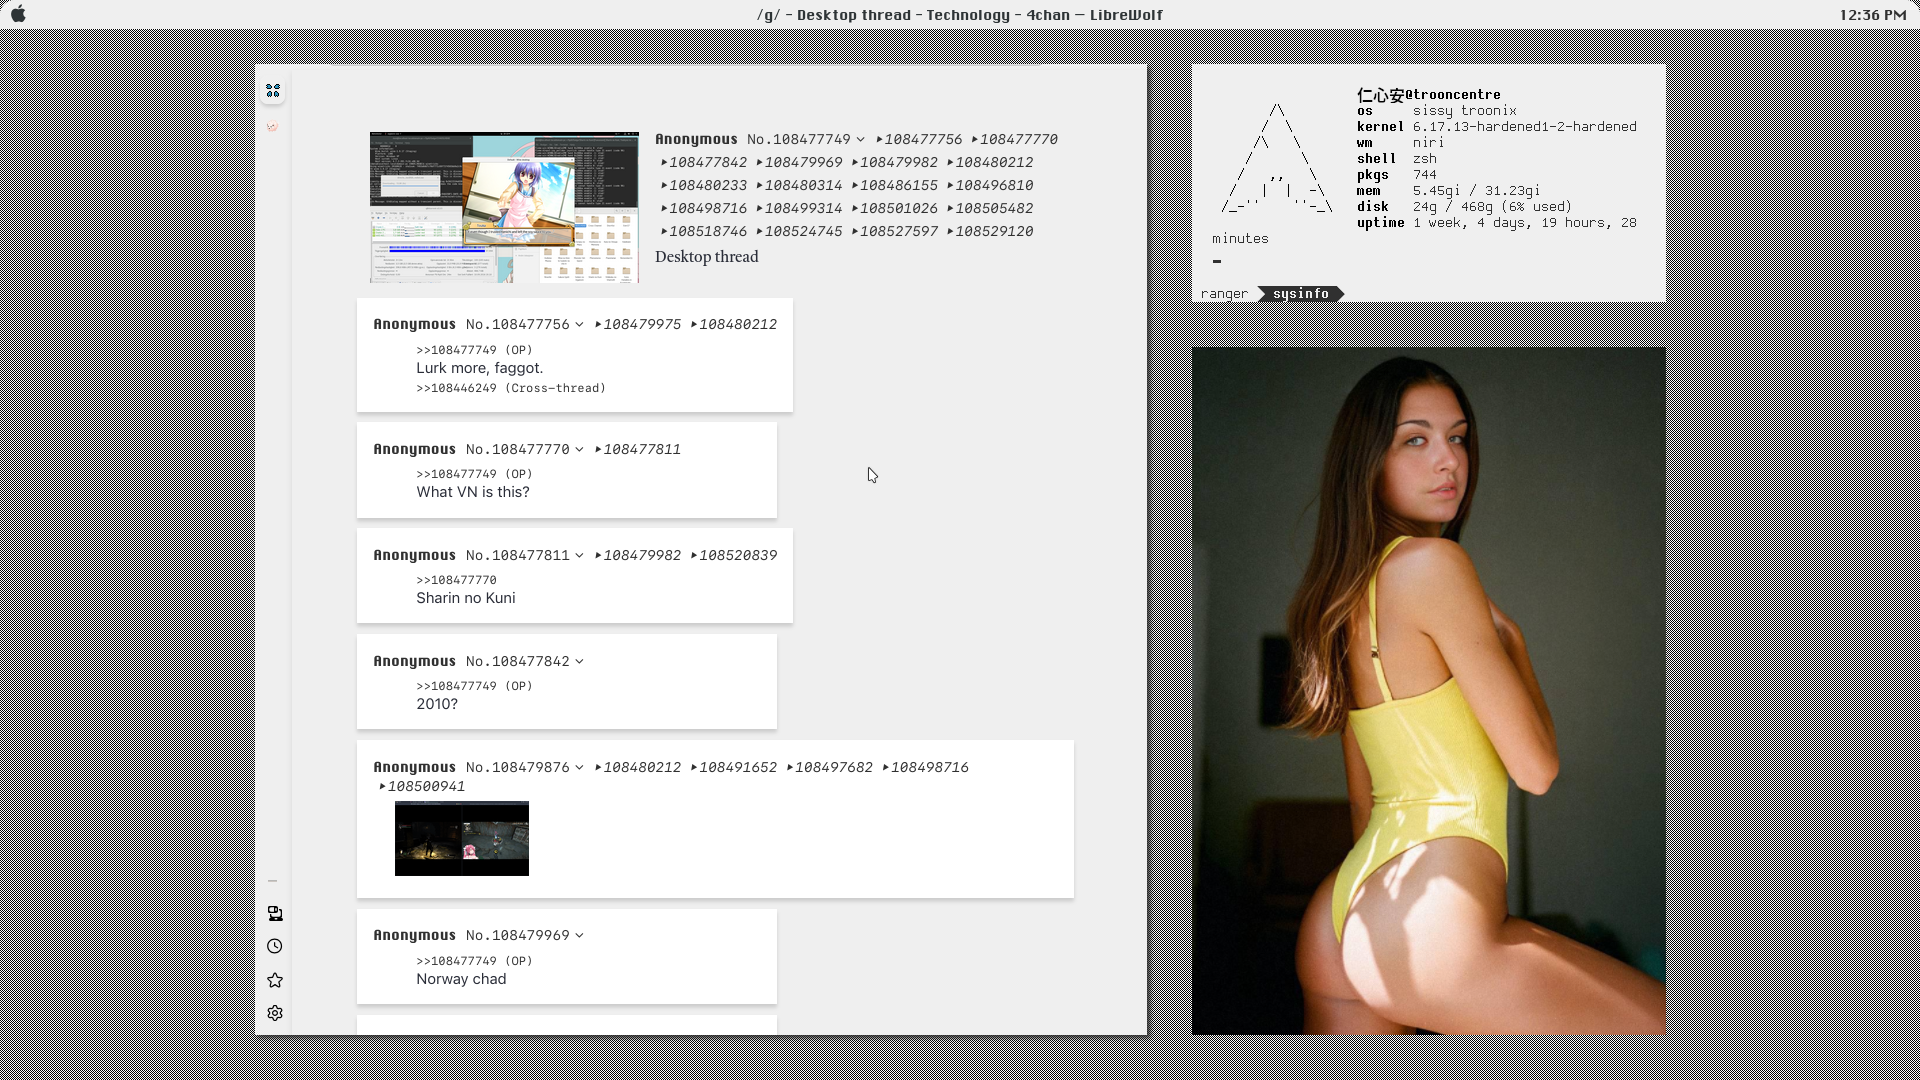The width and height of the screenshot is (1920, 1080).
Task: Open the synced tabs devices icon
Action: (275, 913)
